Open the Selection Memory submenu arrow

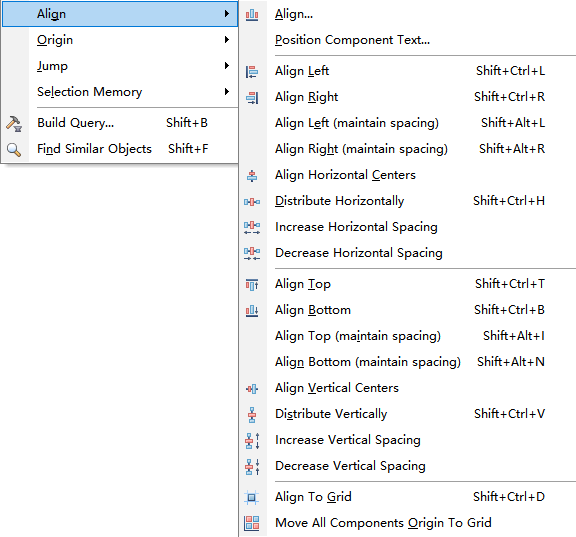click(227, 91)
